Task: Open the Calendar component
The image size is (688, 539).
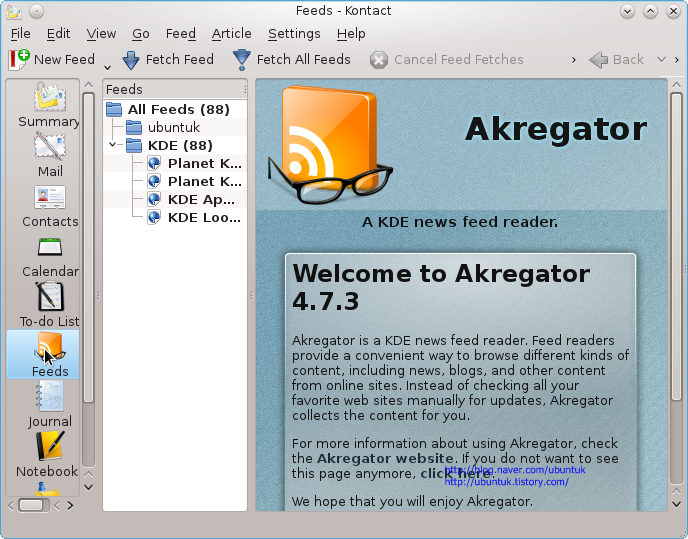Action: pyautogui.click(x=50, y=258)
